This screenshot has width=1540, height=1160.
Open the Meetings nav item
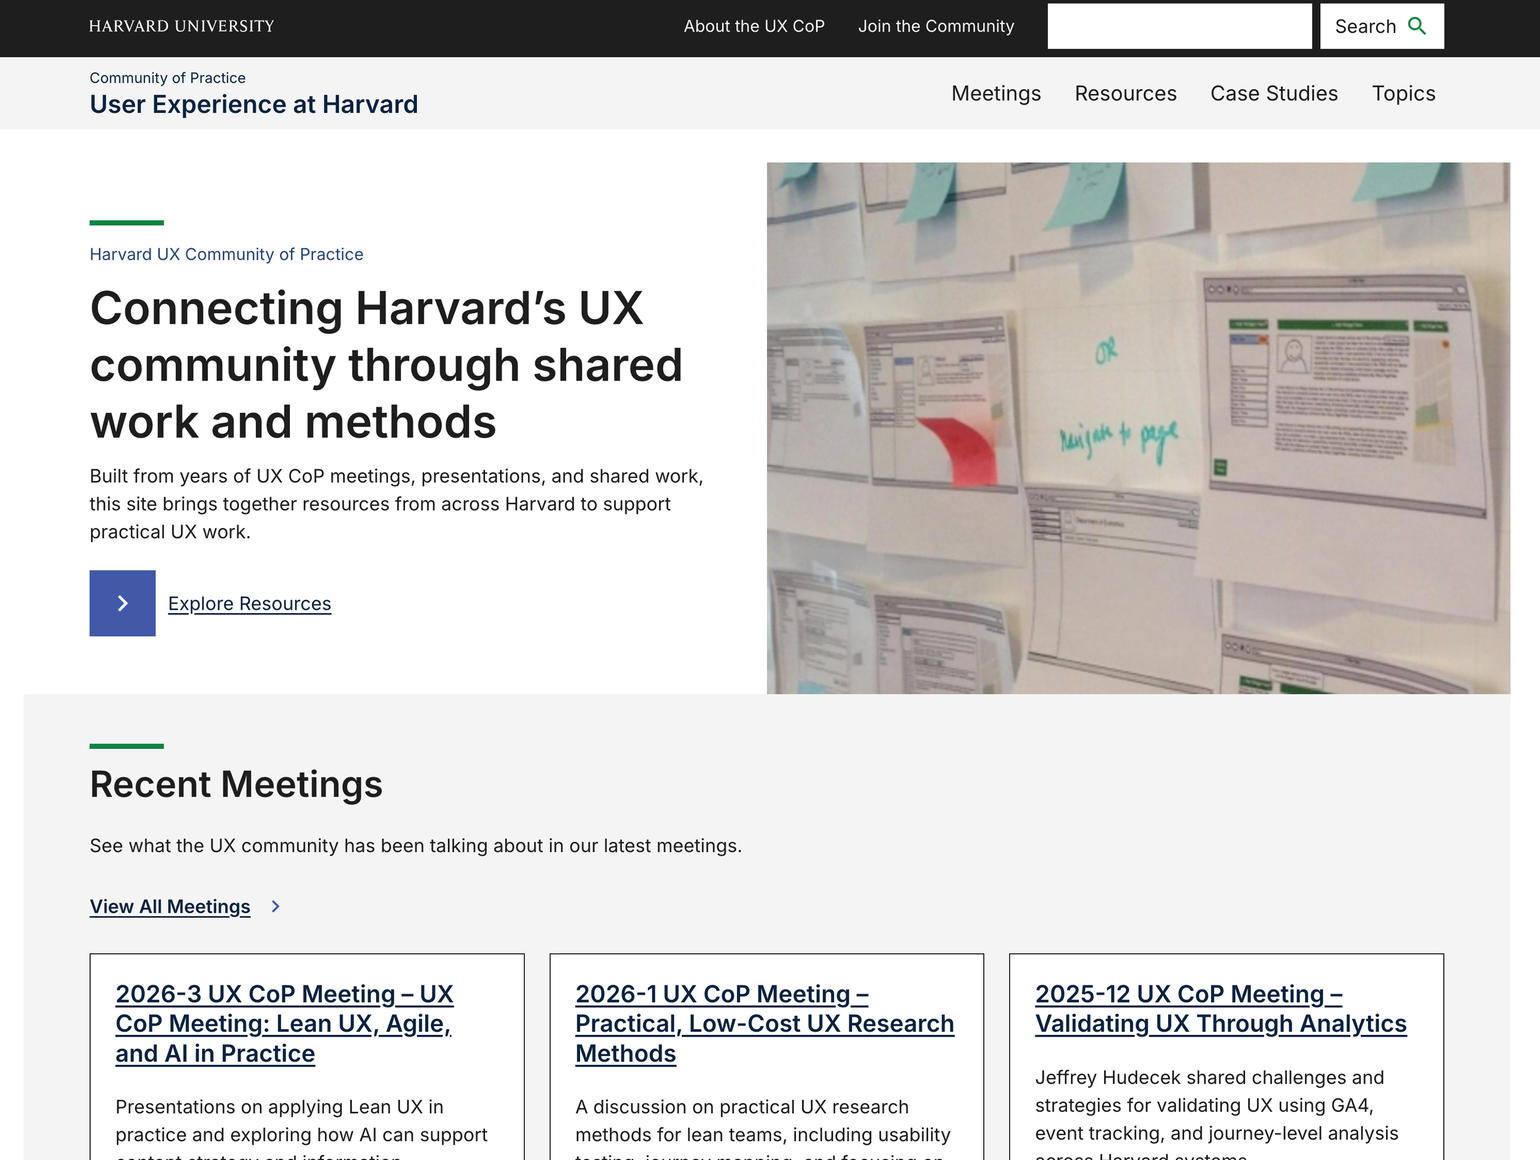point(996,93)
